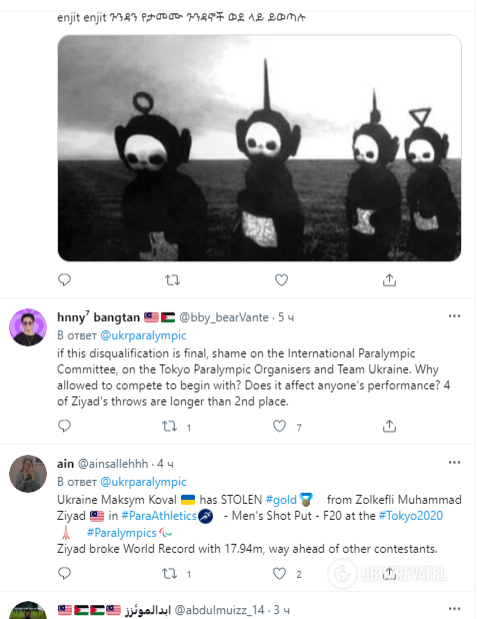Like the Teletubbies image tweet
This screenshot has width=479, height=619.
pos(281,280)
